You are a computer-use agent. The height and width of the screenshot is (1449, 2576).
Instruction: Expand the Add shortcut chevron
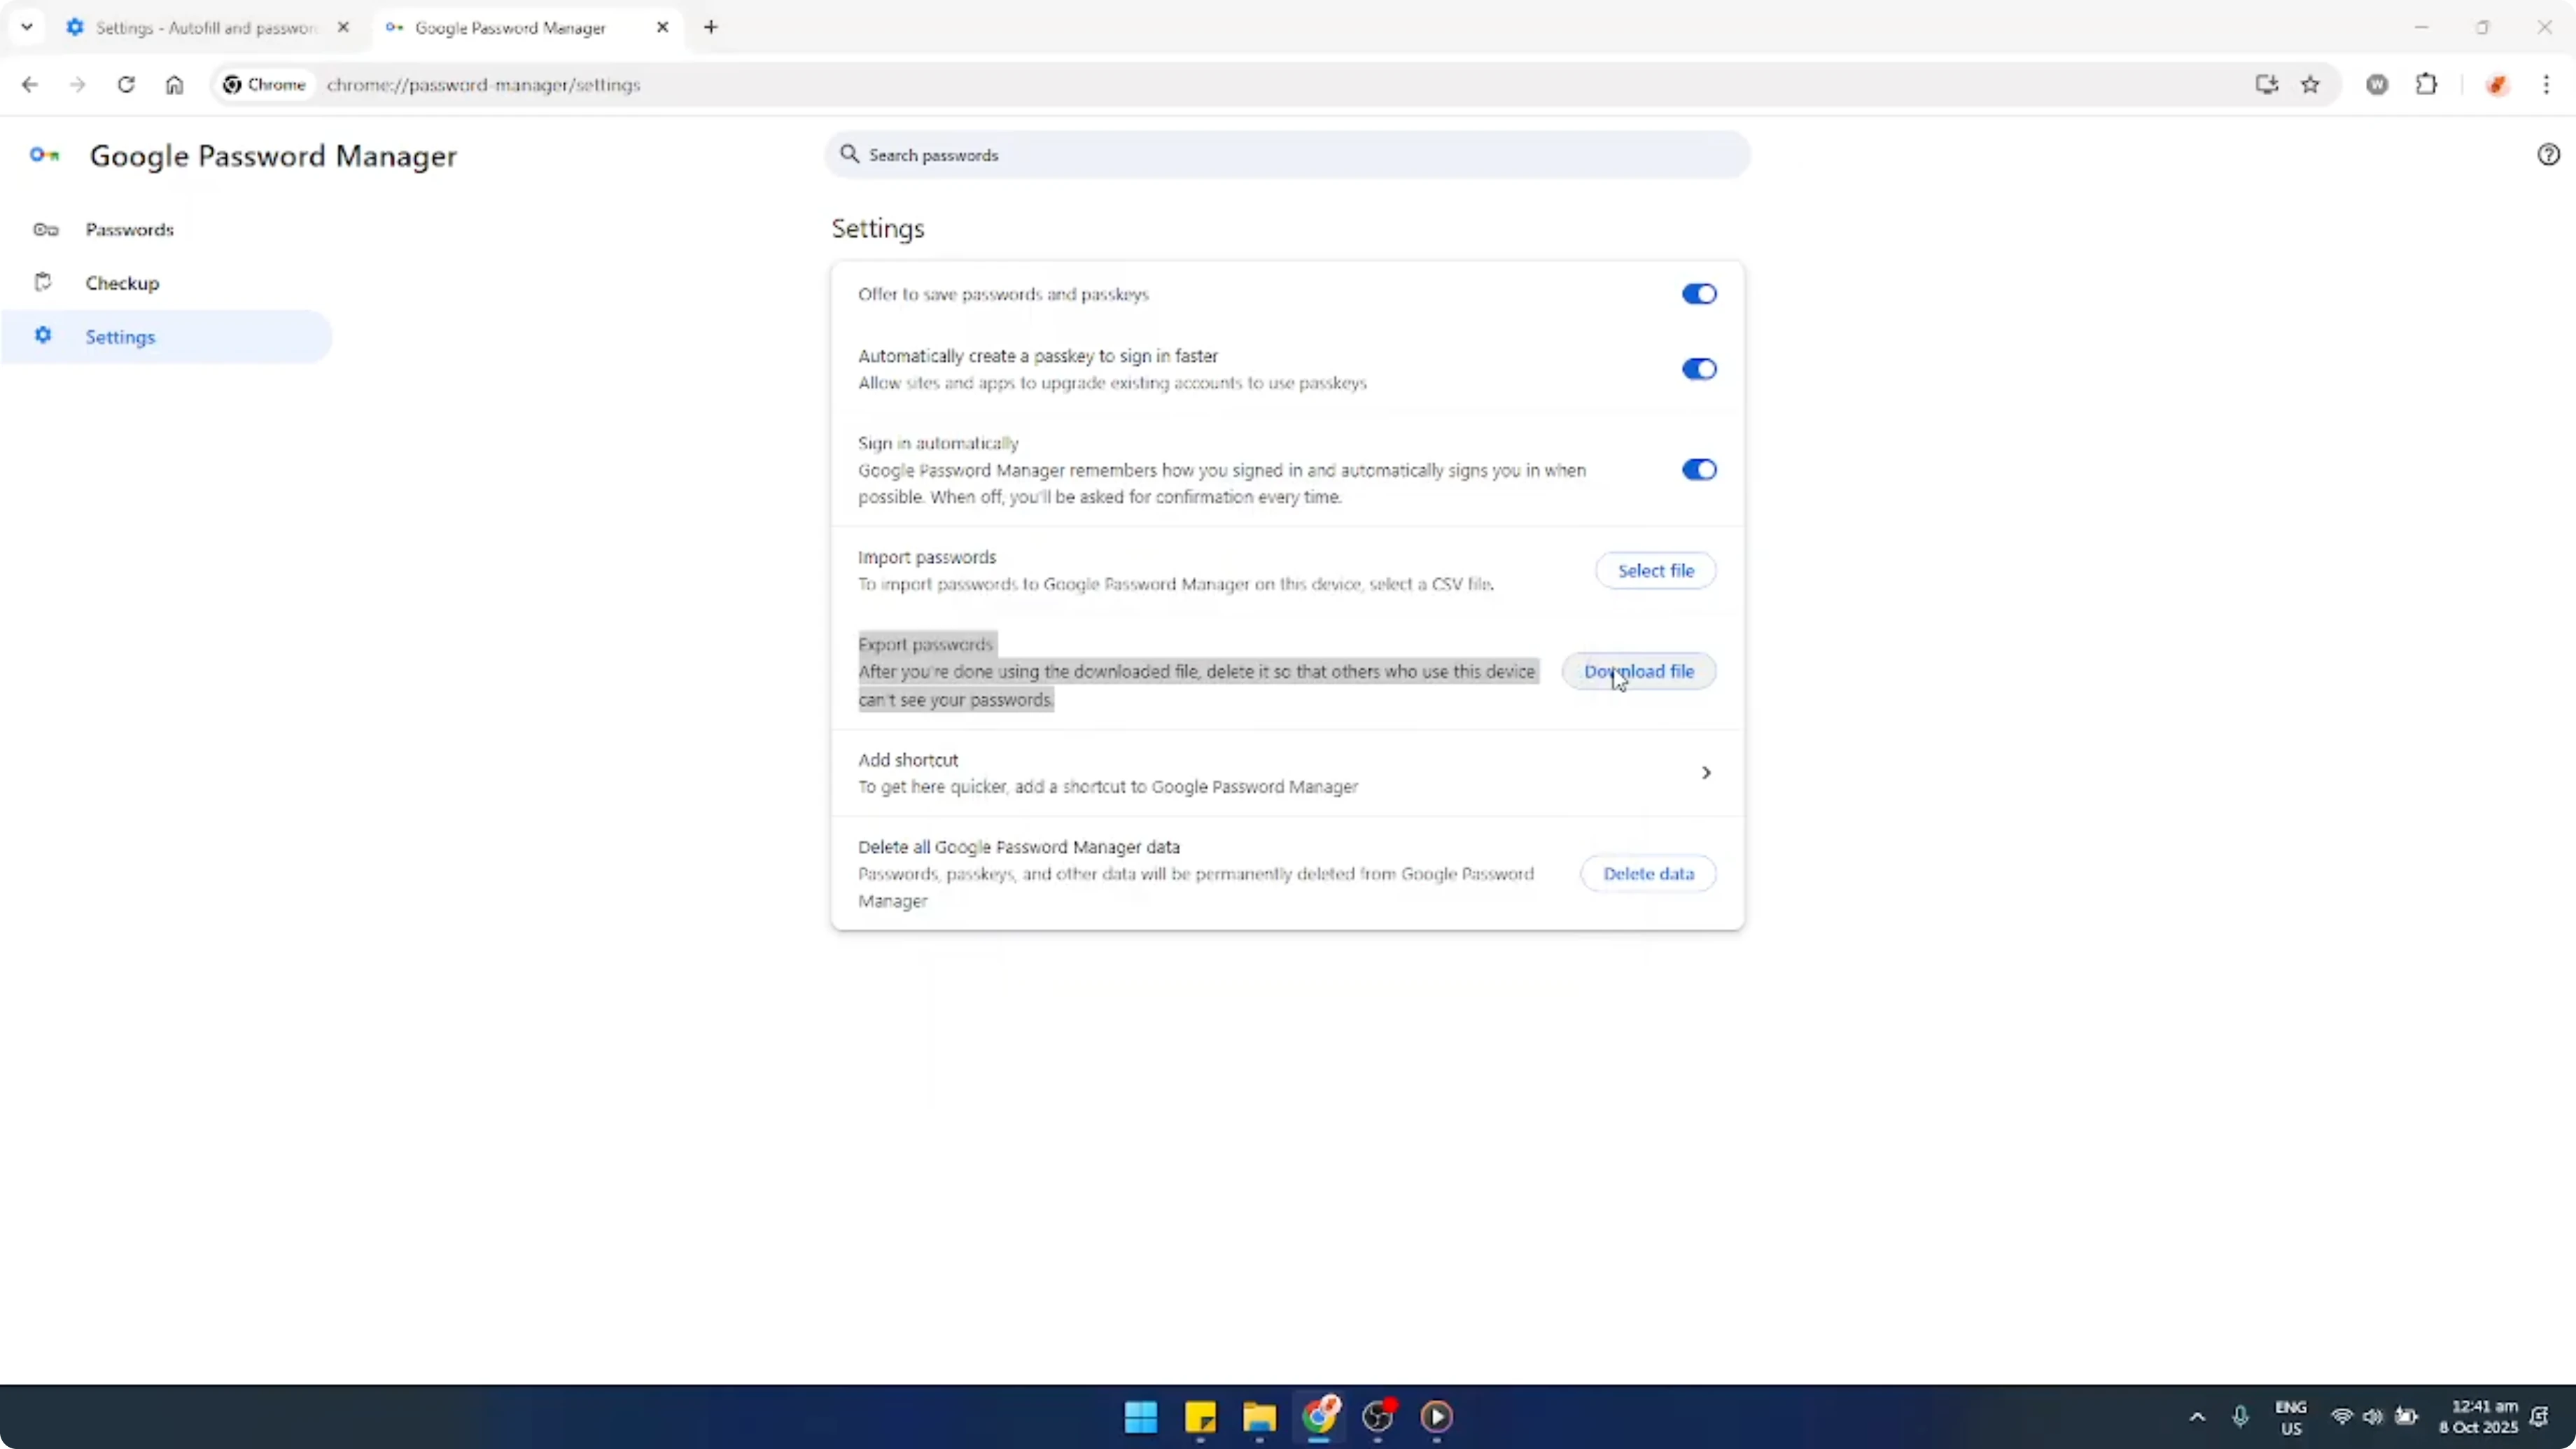tap(1706, 772)
